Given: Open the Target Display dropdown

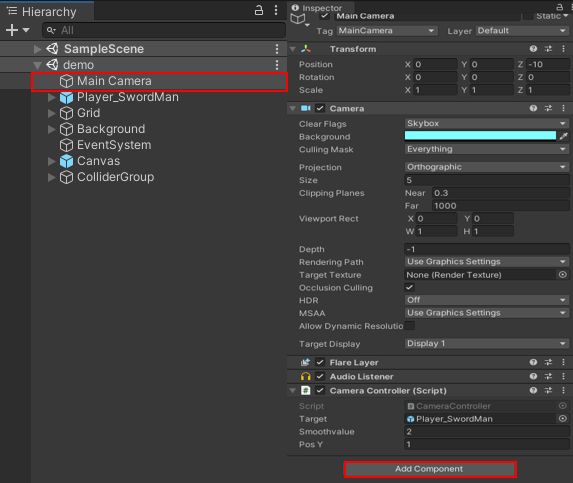Looking at the screenshot, I should coord(487,343).
